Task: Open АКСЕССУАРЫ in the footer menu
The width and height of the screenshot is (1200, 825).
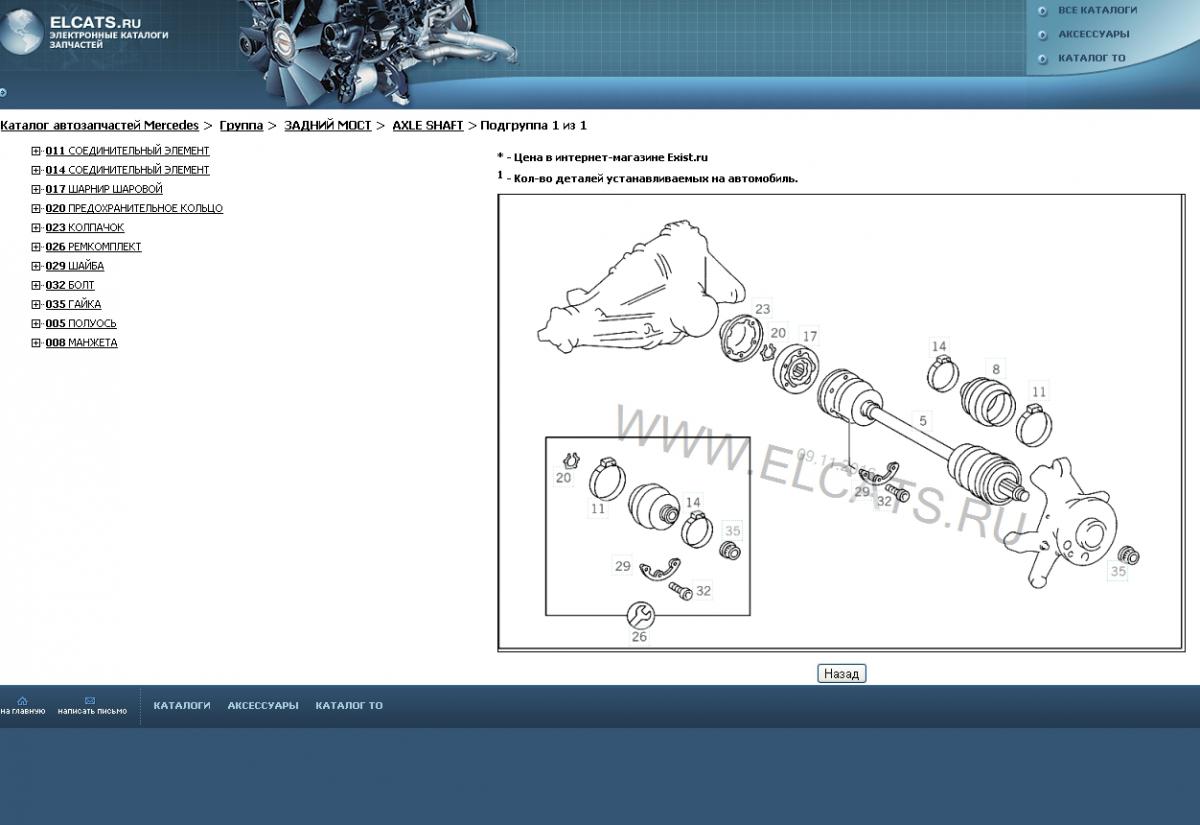Action: [x=263, y=705]
